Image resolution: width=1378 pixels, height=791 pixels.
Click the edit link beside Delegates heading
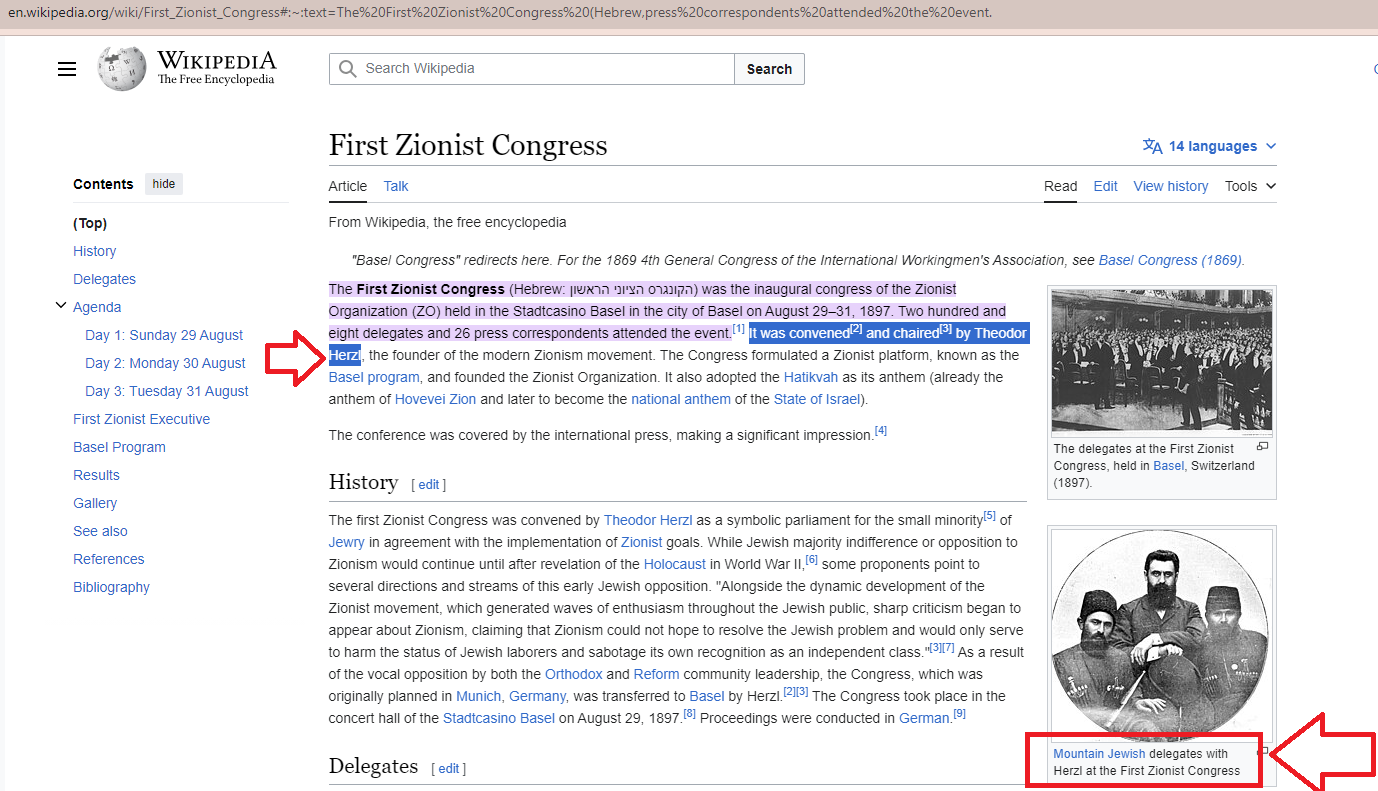click(x=448, y=769)
